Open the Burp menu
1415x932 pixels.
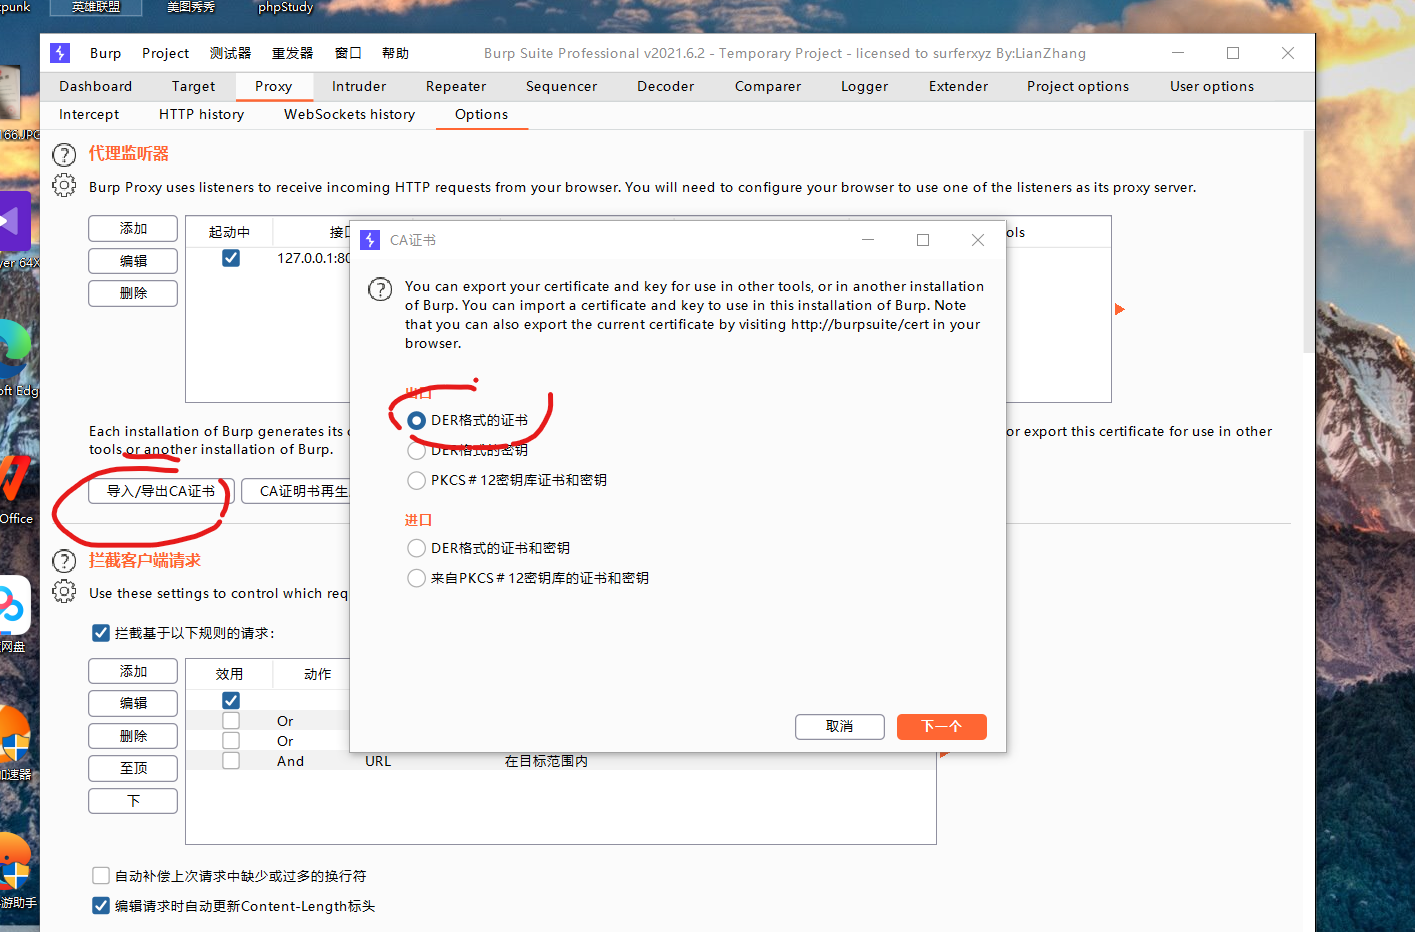105,53
